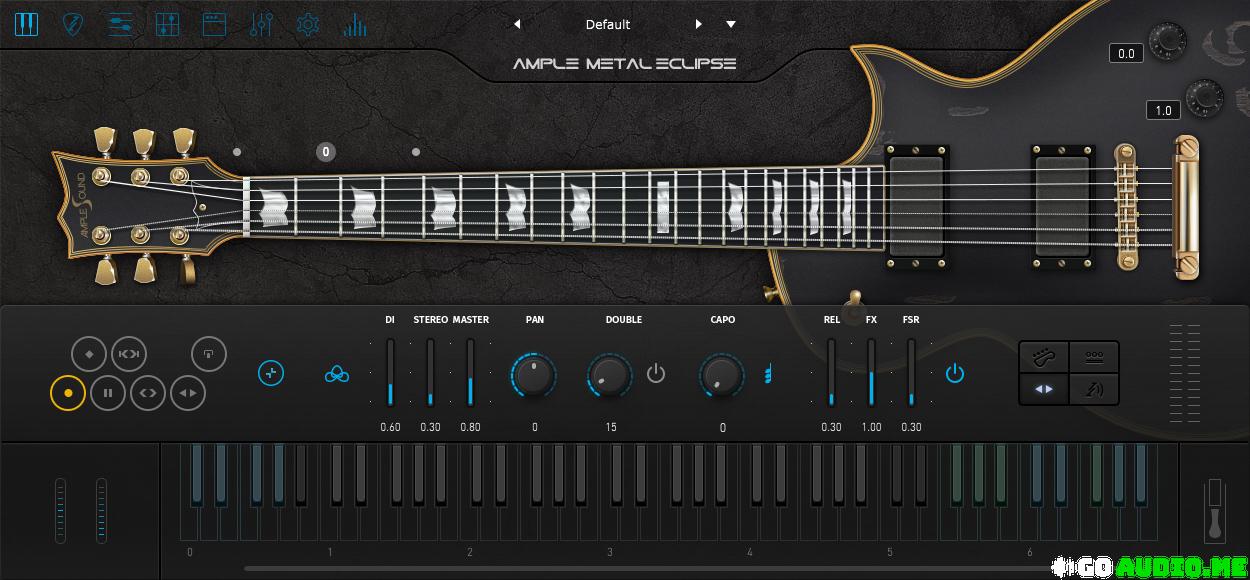The width and height of the screenshot is (1250, 580).
Task: Click the 0.0 knob value box
Action: 1126,53
